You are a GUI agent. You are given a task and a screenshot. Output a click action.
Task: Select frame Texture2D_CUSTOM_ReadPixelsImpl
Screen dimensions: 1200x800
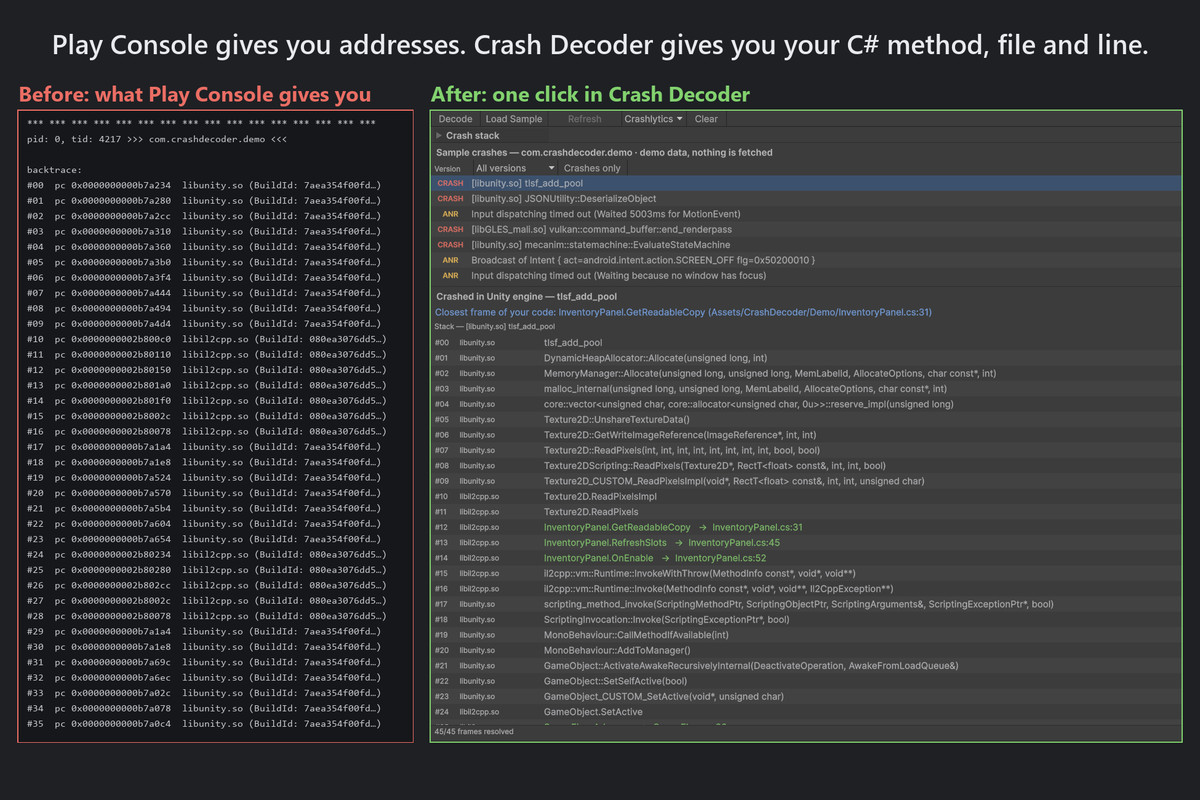(807, 481)
